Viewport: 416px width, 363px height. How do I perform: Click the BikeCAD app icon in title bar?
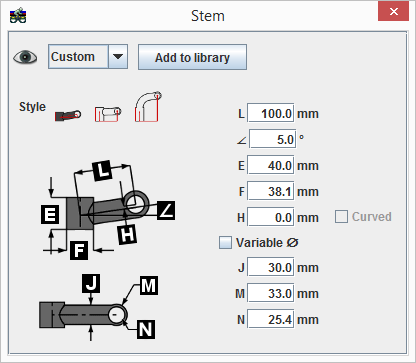coord(18,15)
